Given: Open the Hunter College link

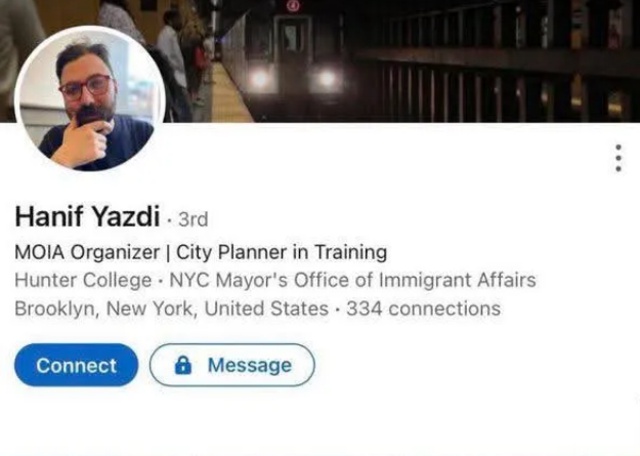Looking at the screenshot, I should (x=83, y=280).
